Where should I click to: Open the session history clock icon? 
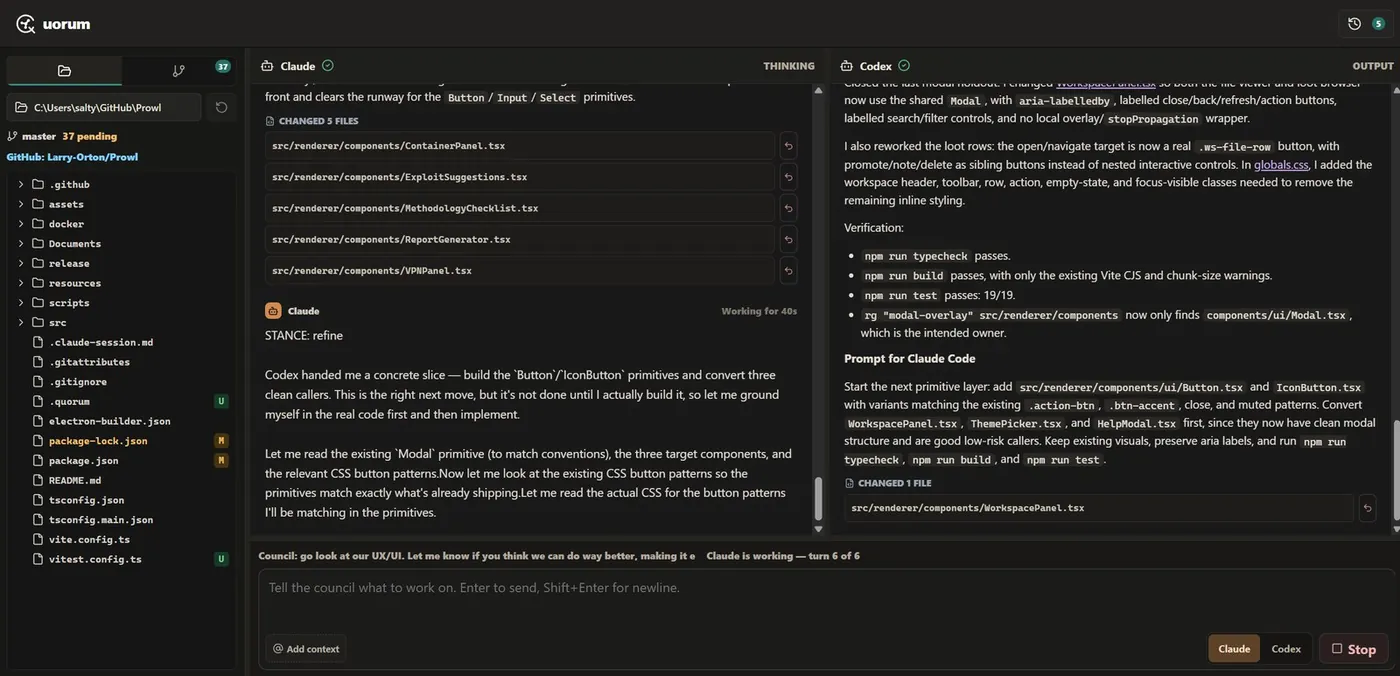click(1354, 24)
